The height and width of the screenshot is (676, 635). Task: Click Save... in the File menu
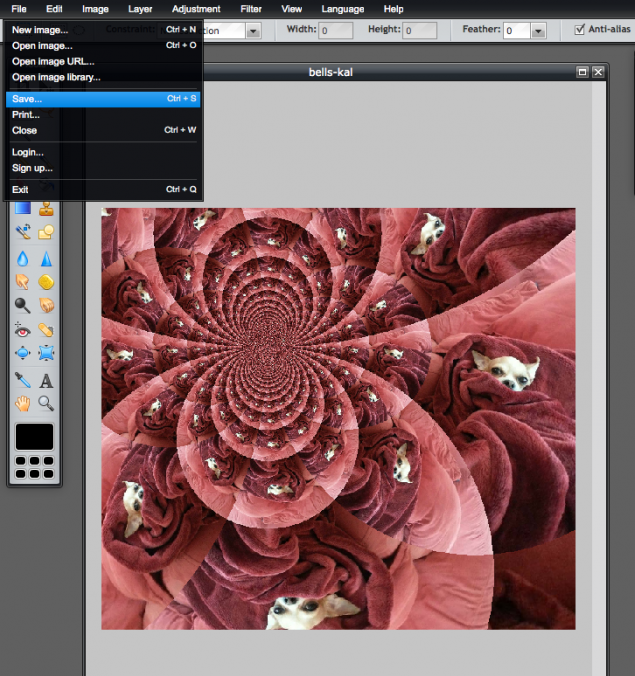103,99
